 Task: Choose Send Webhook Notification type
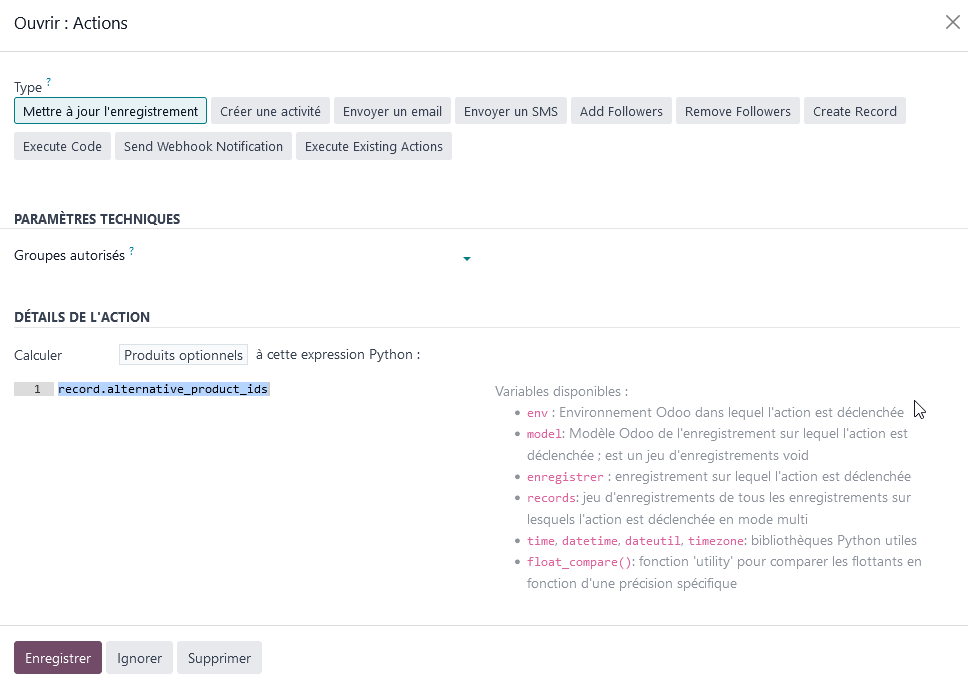click(203, 146)
